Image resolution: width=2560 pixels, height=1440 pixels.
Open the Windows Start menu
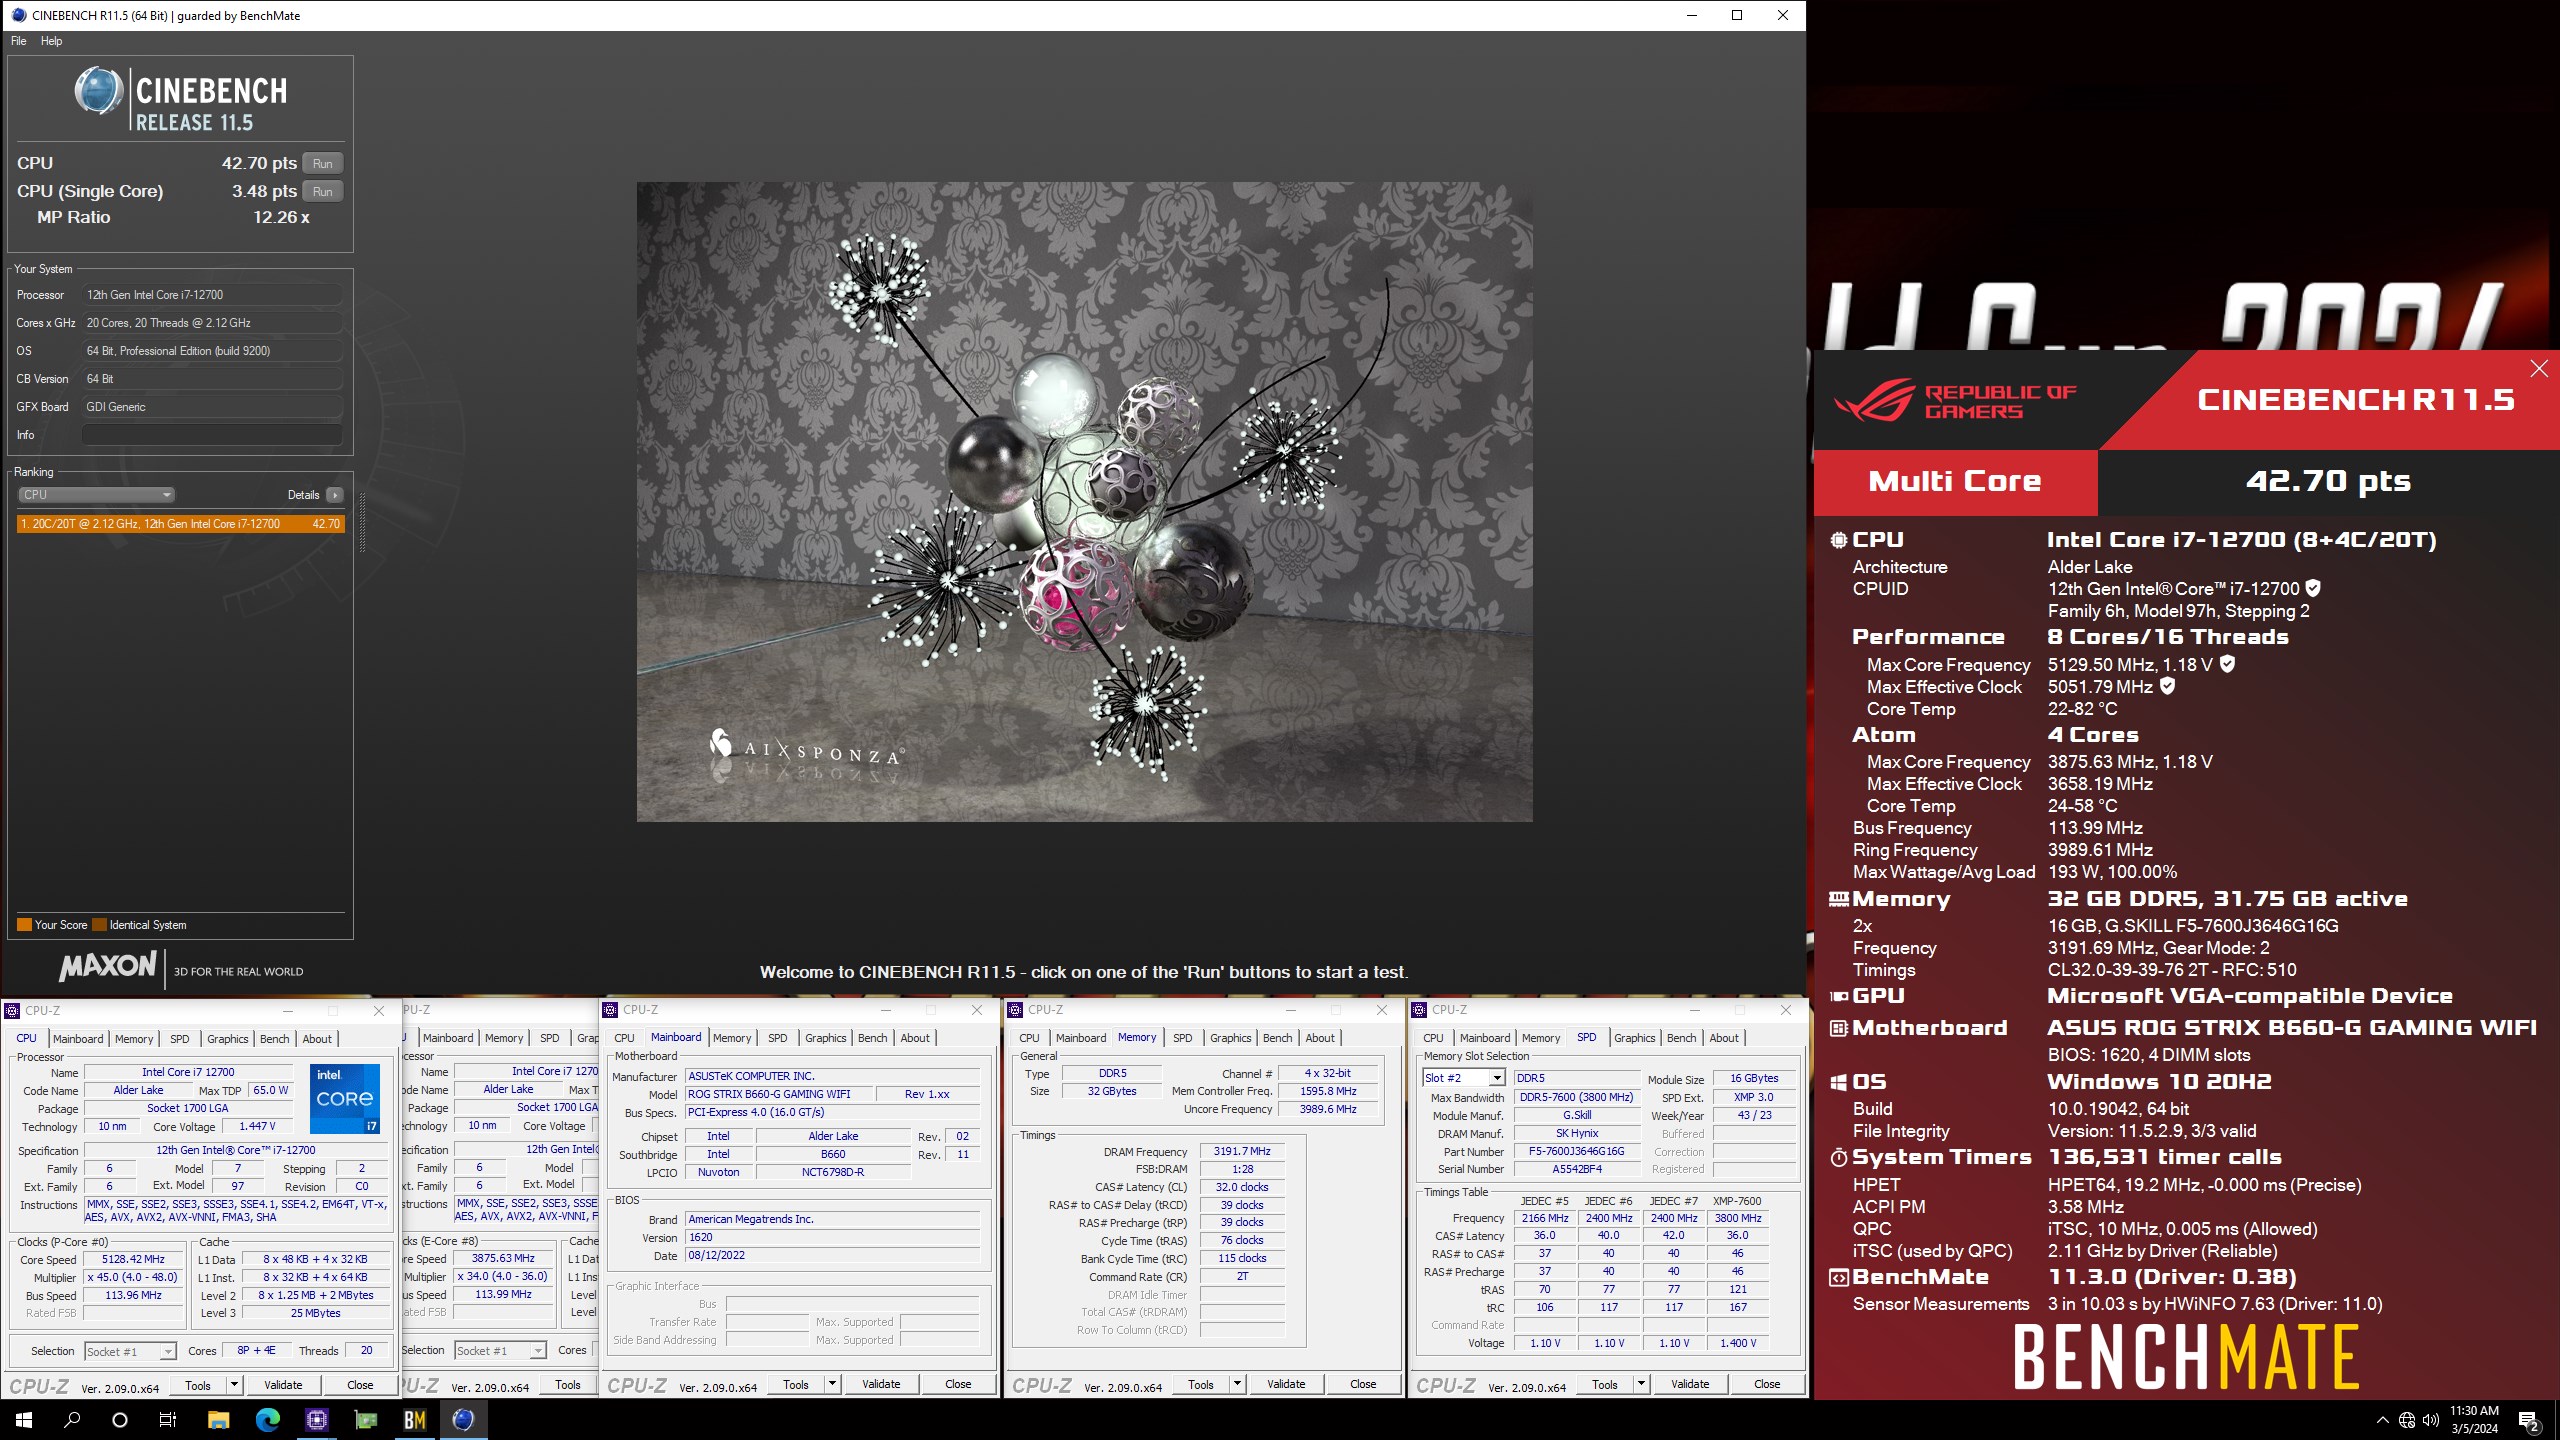(x=24, y=1420)
